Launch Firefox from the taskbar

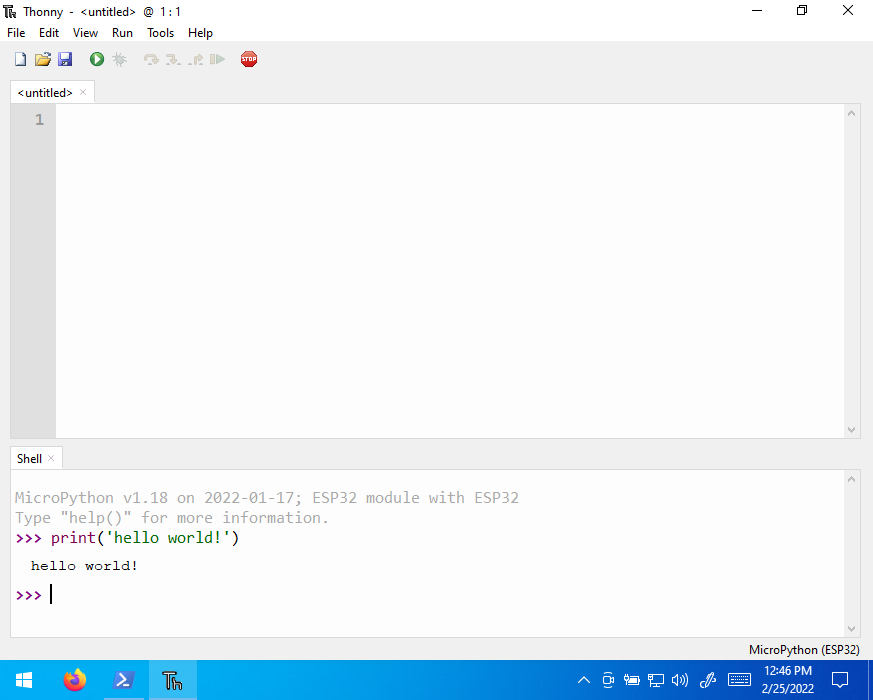click(75, 680)
